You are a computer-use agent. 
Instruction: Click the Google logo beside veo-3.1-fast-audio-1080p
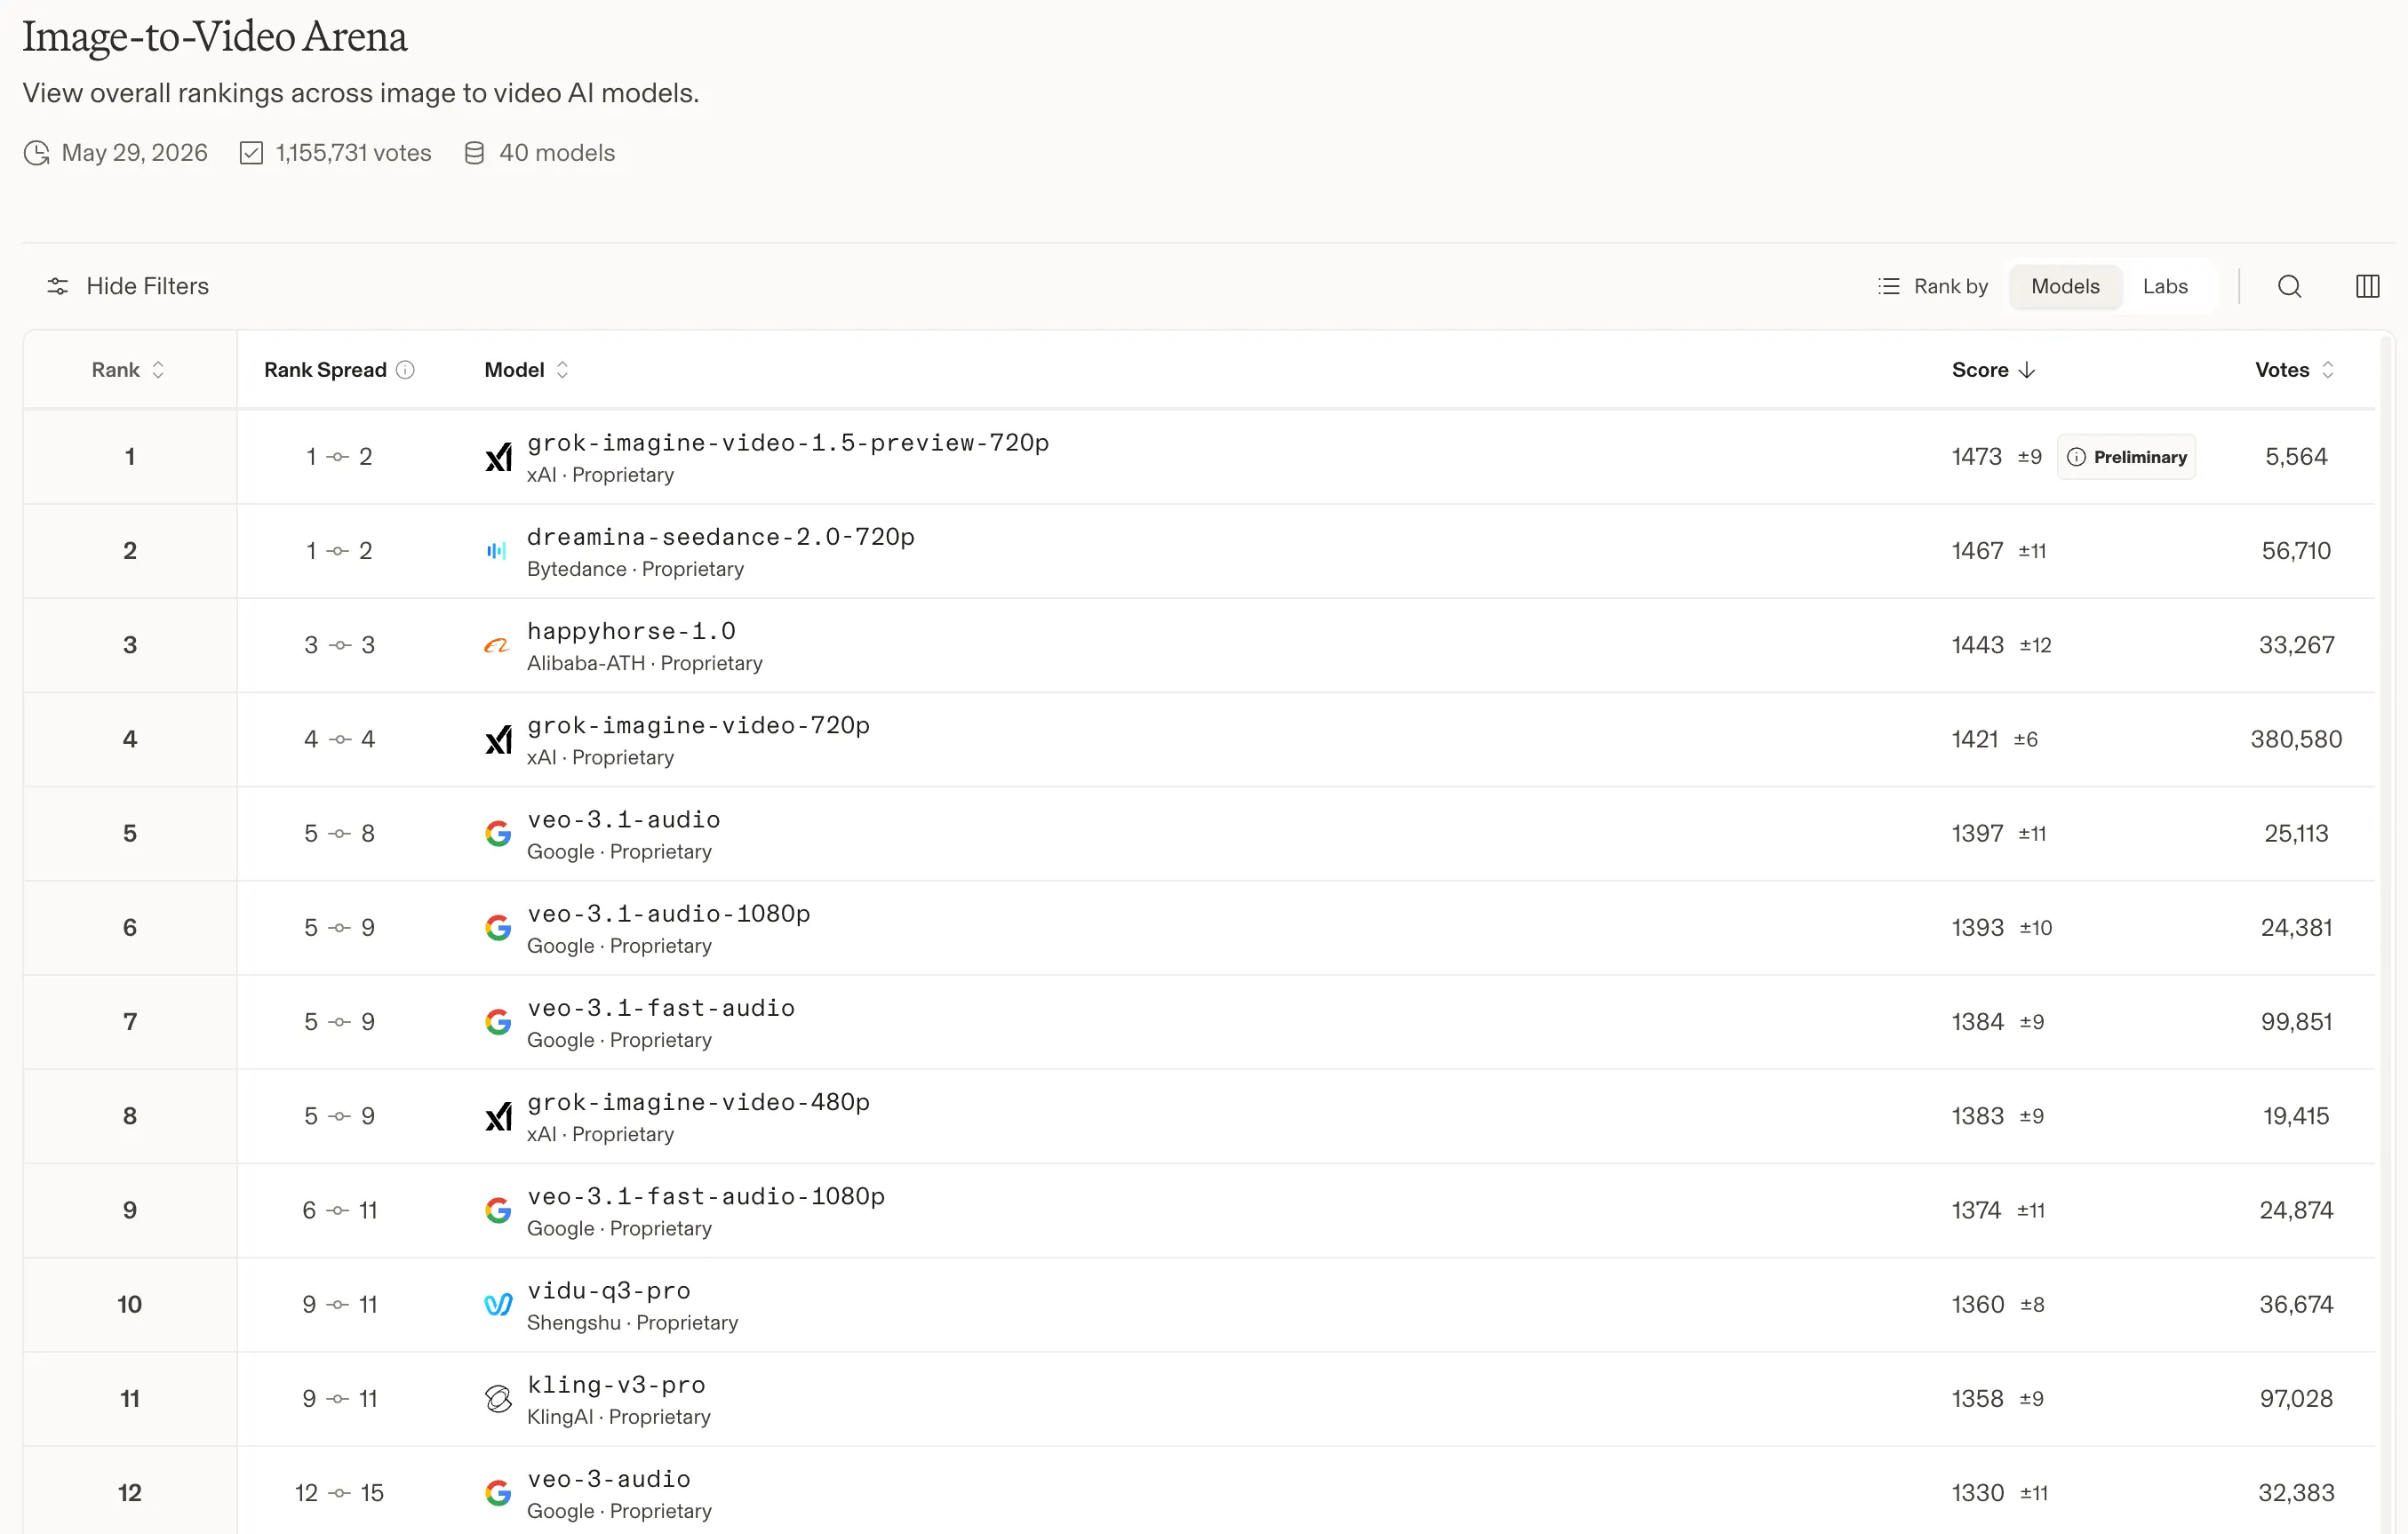(x=498, y=1211)
